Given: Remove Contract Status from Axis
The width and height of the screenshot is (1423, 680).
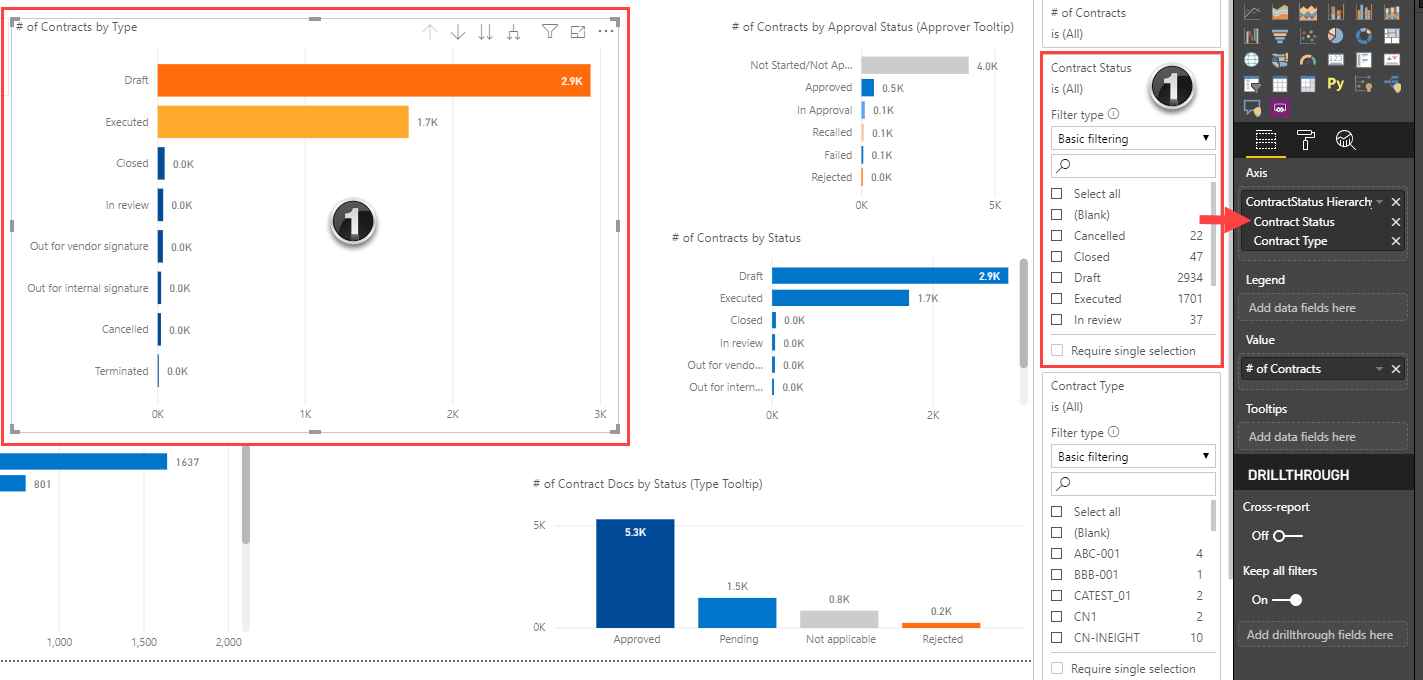Looking at the screenshot, I should [x=1396, y=222].
